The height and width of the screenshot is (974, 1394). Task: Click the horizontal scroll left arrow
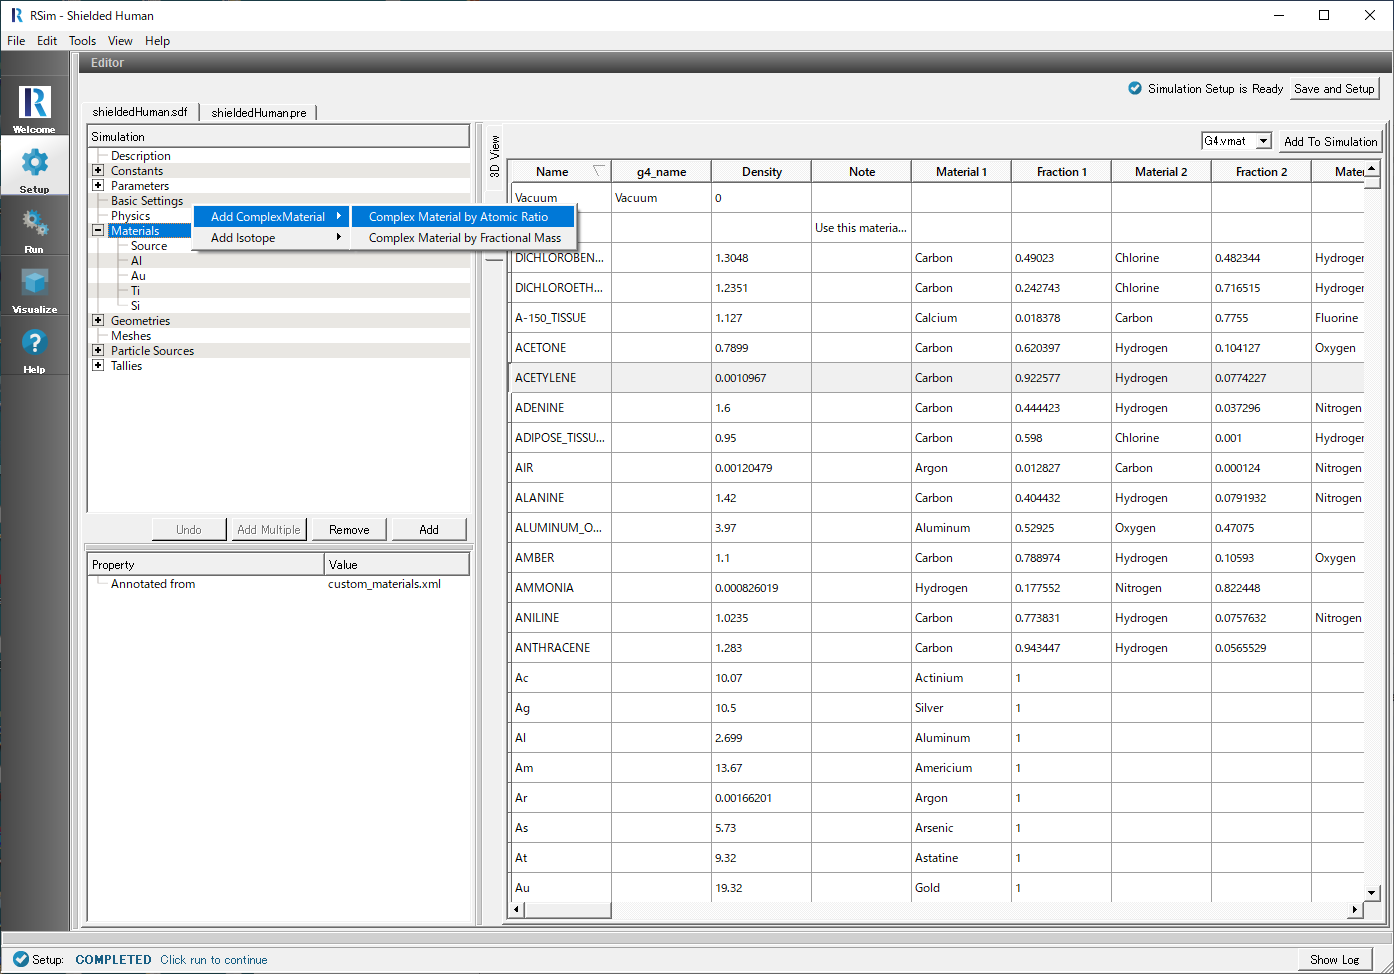click(517, 909)
